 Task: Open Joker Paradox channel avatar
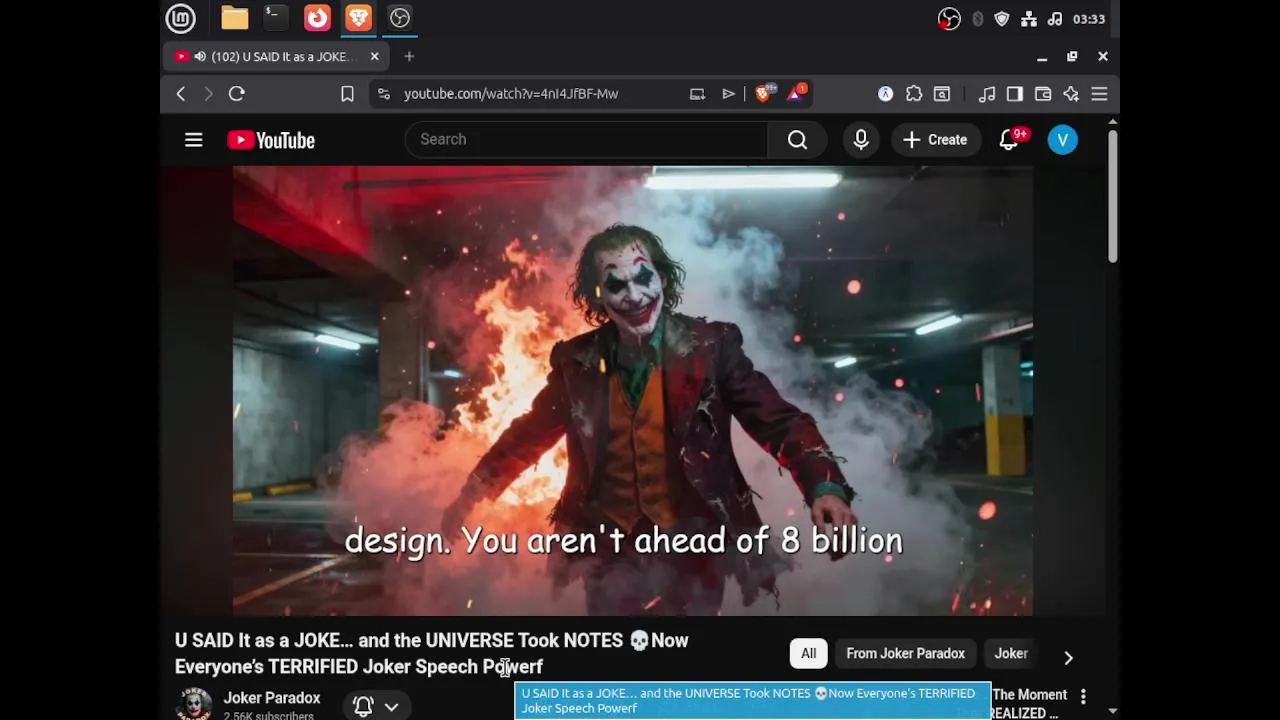pyautogui.click(x=194, y=704)
